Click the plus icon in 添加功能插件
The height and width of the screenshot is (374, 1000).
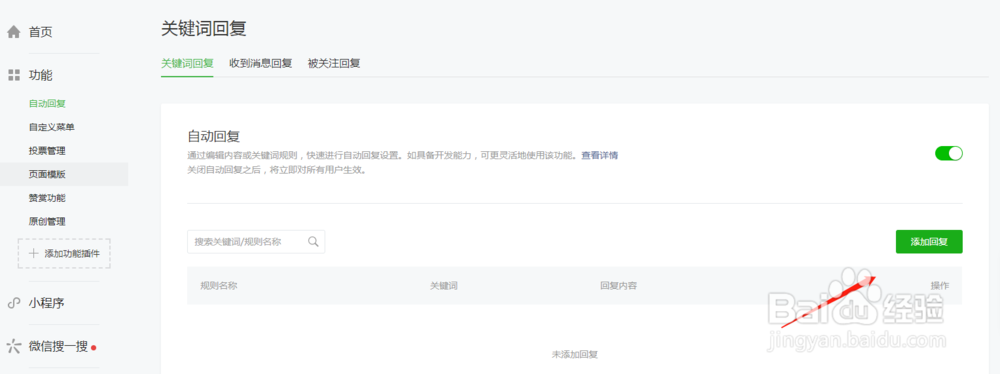34,253
